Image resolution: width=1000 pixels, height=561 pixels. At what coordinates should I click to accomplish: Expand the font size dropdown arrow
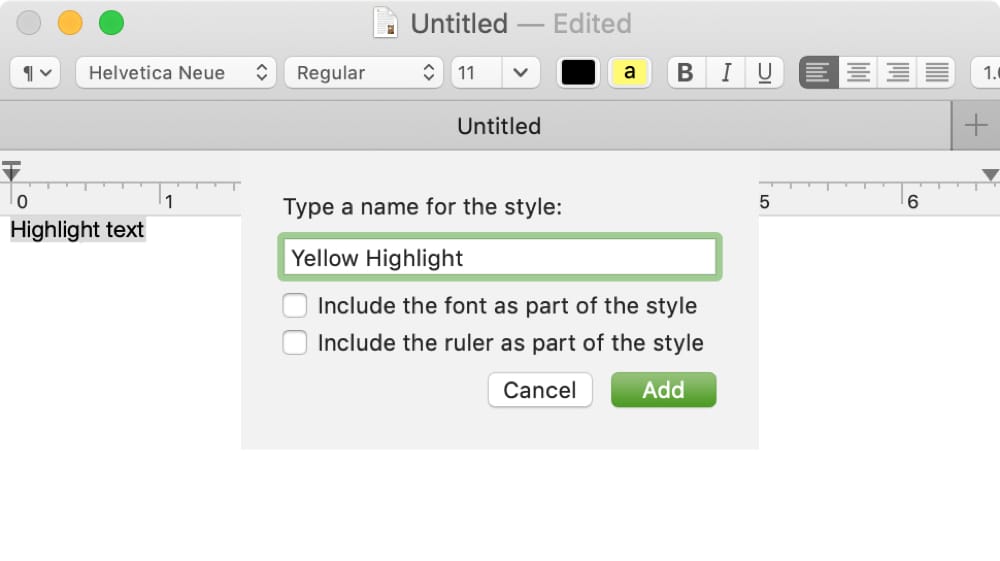tap(521, 73)
